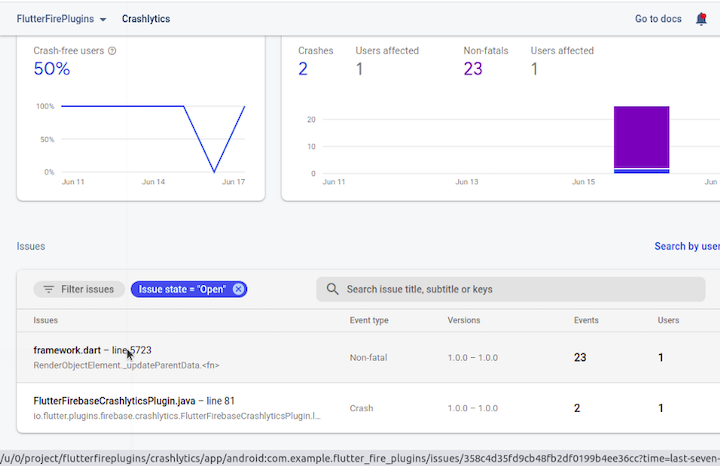Open the Crashlytics section
Viewport: 720px width, 466px height.
coord(145,19)
